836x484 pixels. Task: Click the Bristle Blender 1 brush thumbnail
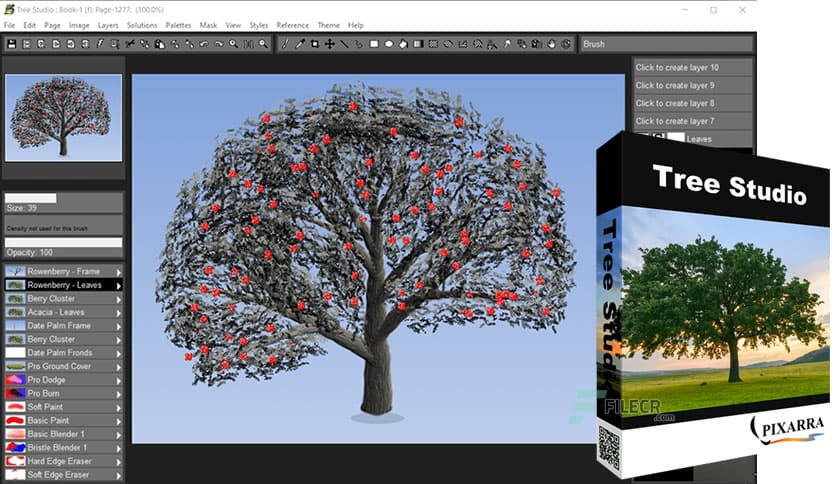click(x=15, y=448)
